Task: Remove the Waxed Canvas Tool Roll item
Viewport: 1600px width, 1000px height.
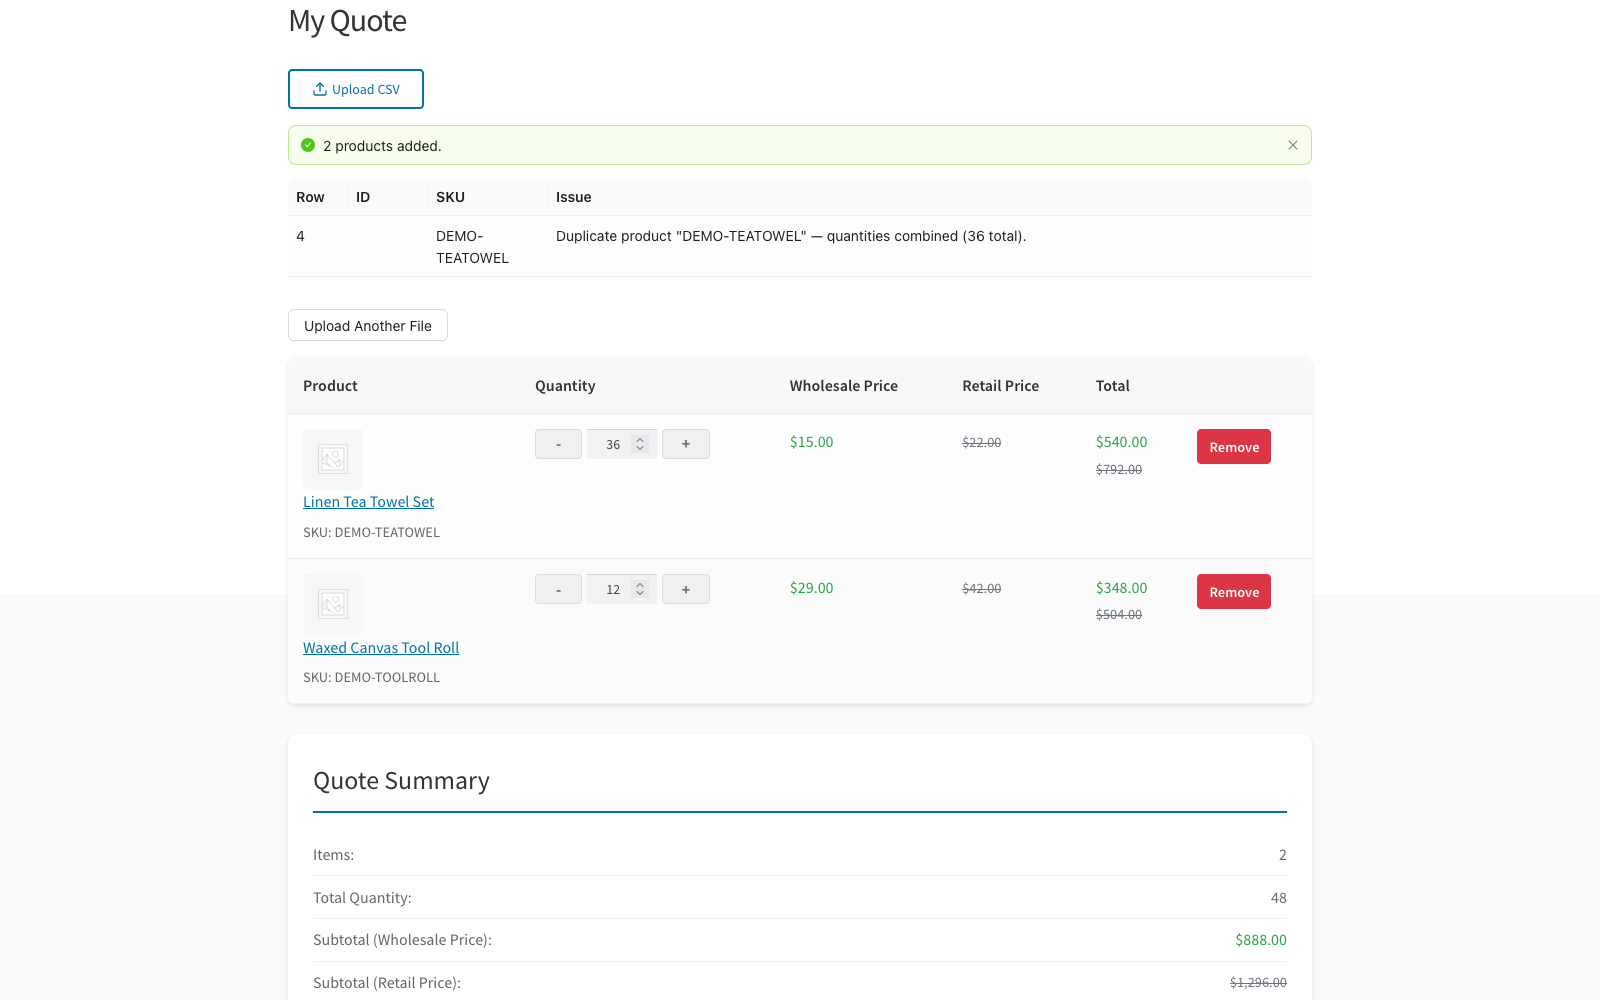Action: (x=1234, y=592)
